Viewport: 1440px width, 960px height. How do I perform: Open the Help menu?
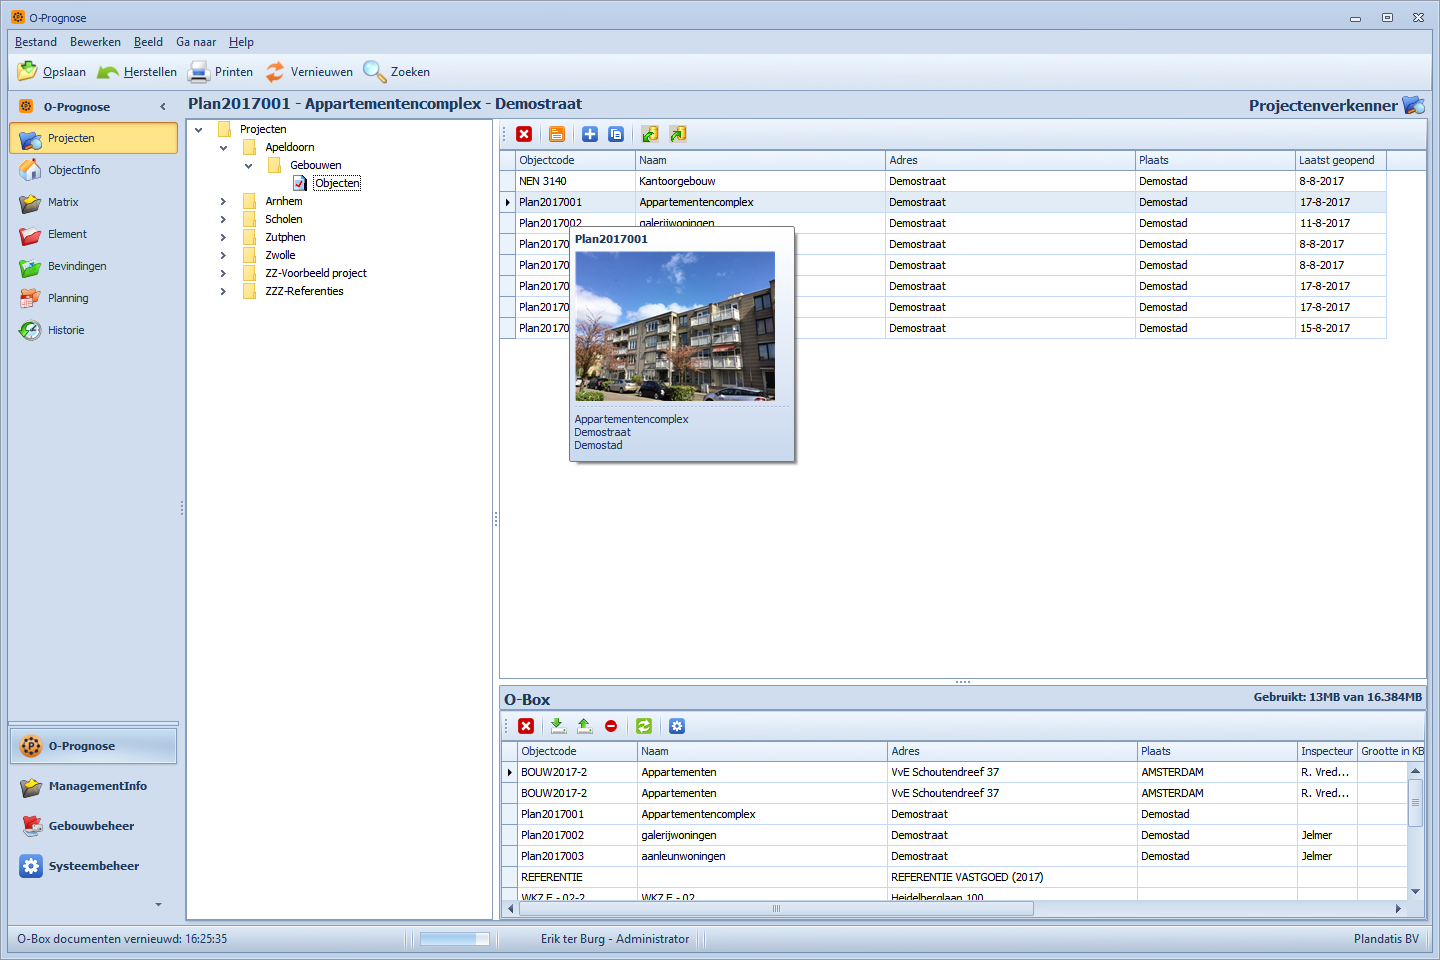pyautogui.click(x=241, y=42)
